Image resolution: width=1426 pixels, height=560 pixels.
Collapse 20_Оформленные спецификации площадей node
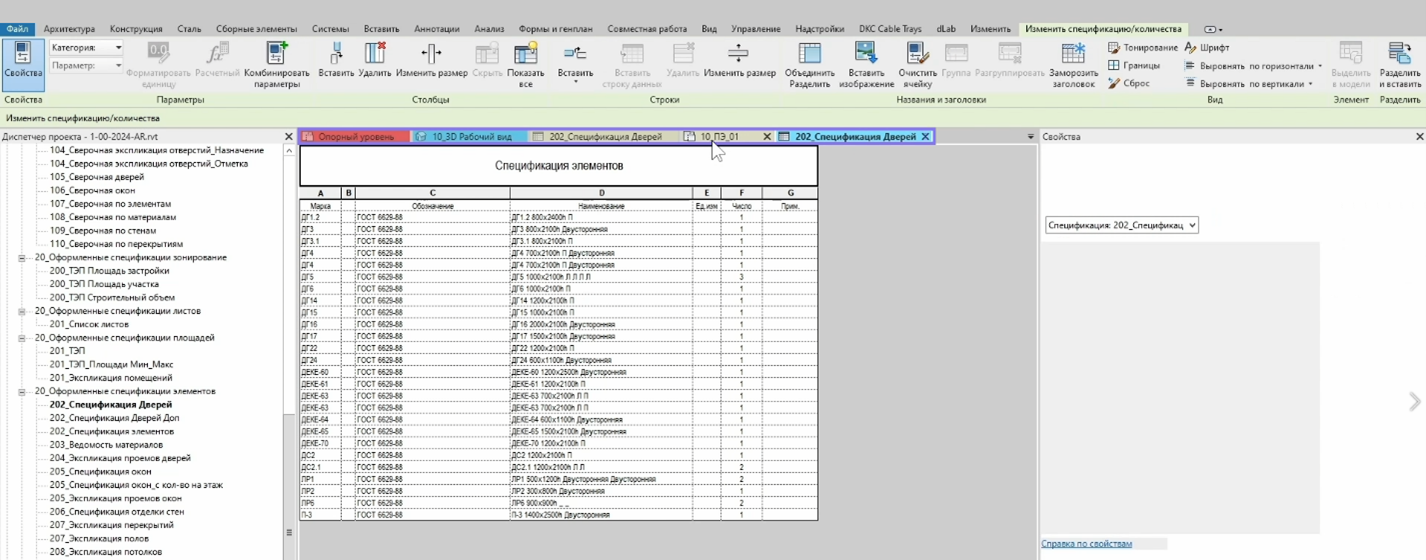pos(22,338)
